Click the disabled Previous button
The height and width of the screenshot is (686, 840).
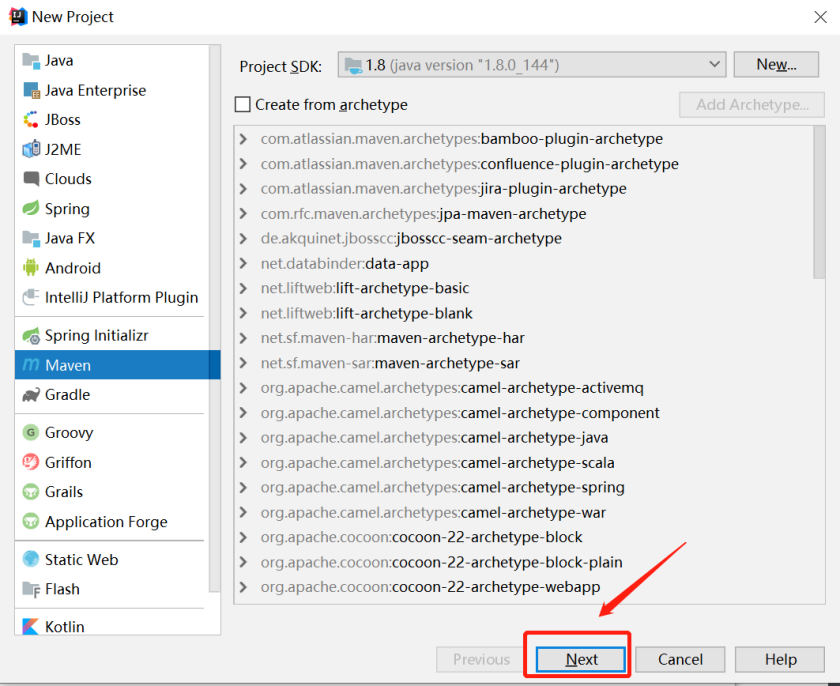click(x=481, y=659)
